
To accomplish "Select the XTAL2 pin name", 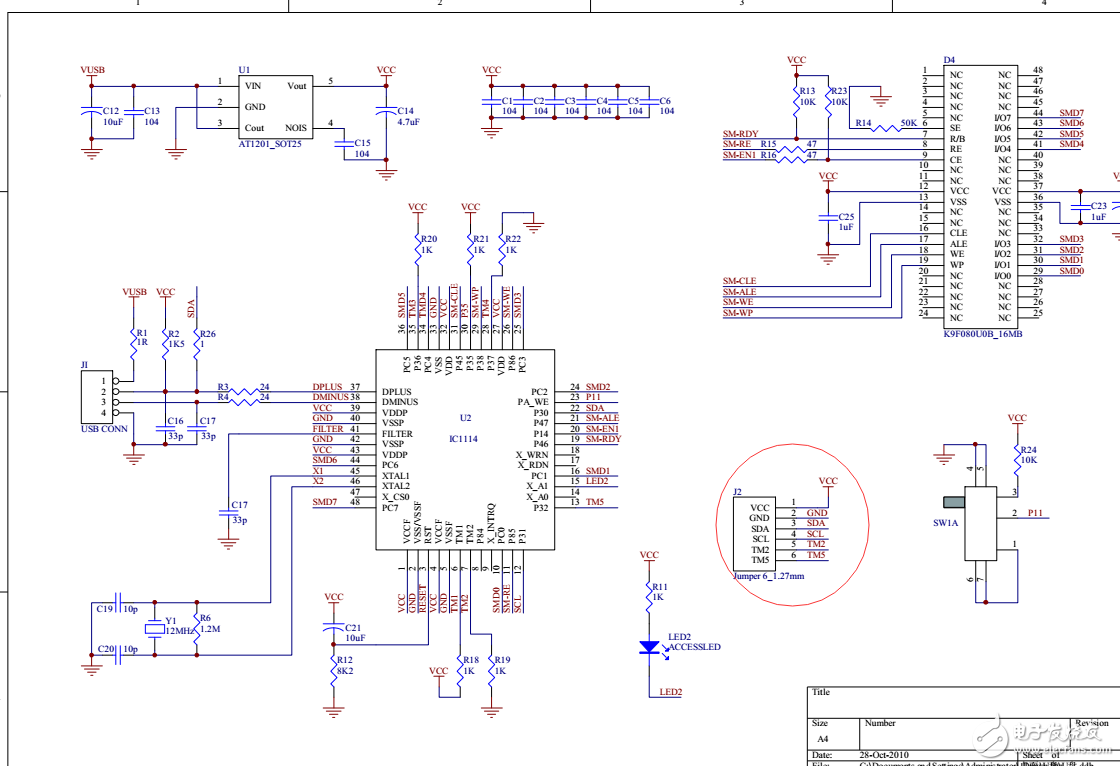I will pos(396,486).
